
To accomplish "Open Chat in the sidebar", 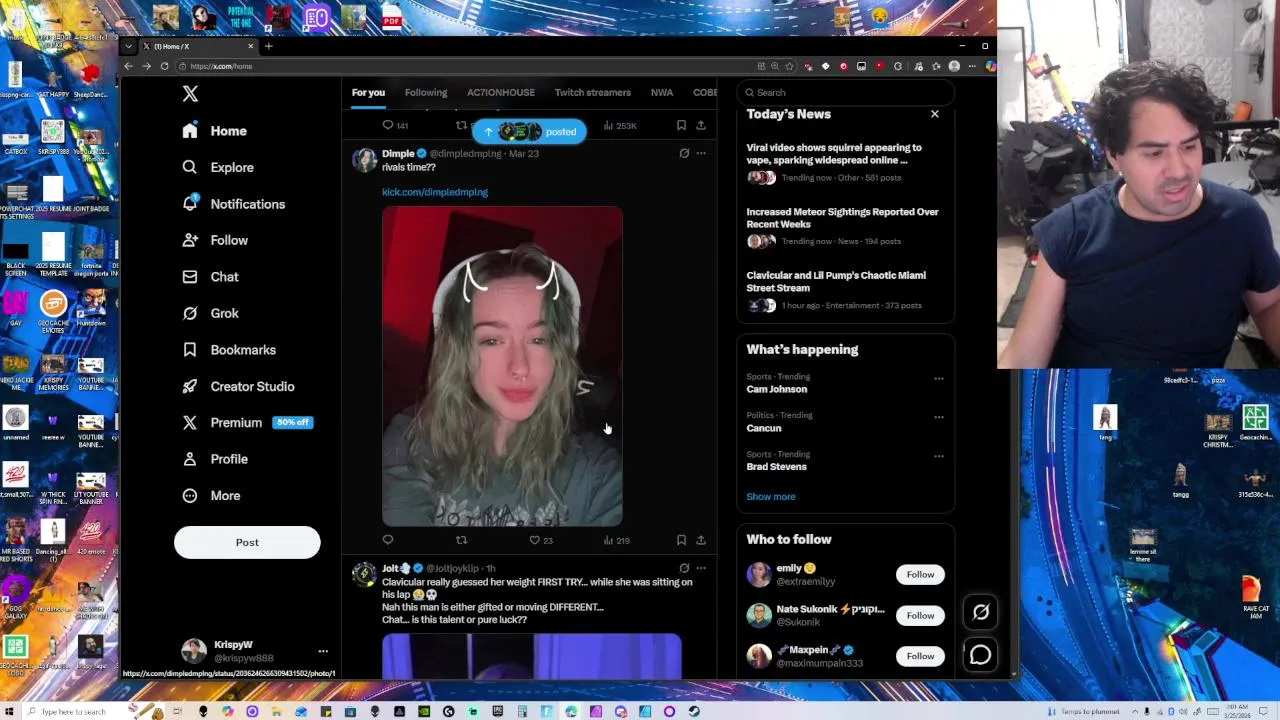I will click(211, 277).
